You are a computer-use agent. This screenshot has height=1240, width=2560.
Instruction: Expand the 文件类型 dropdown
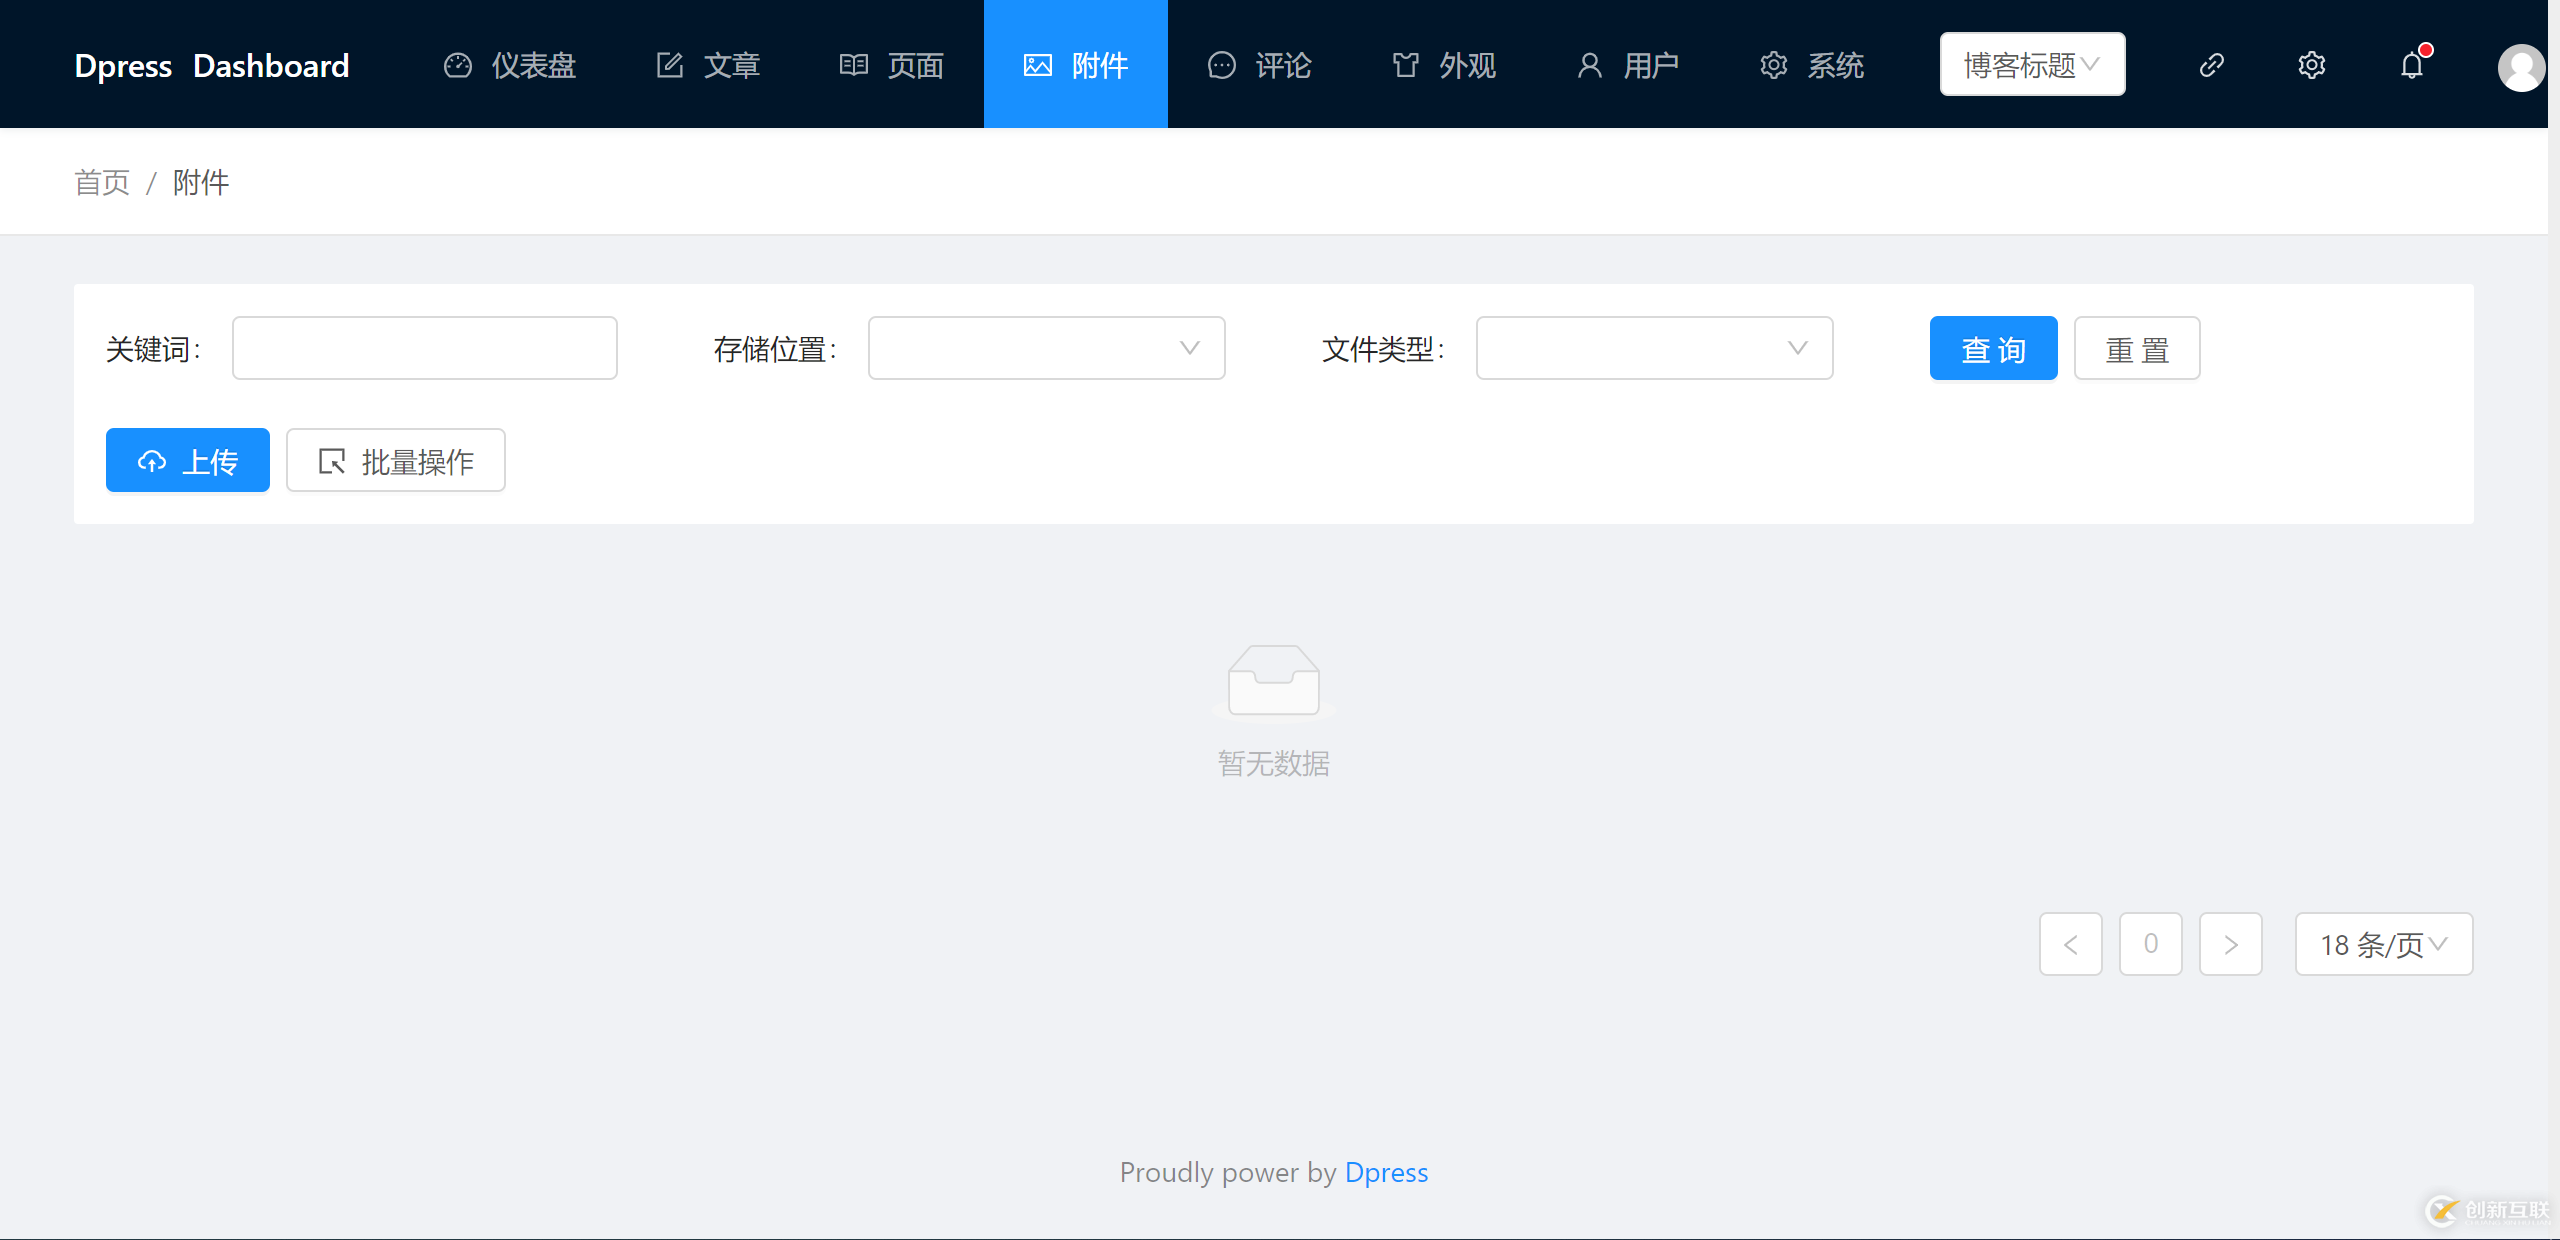[1654, 348]
